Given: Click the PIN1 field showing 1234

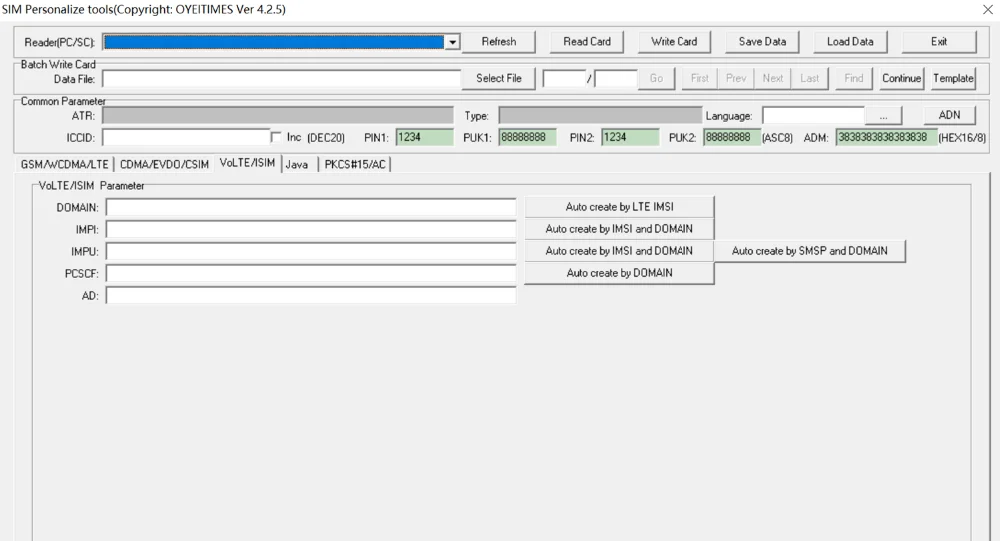Looking at the screenshot, I should click(x=424, y=137).
